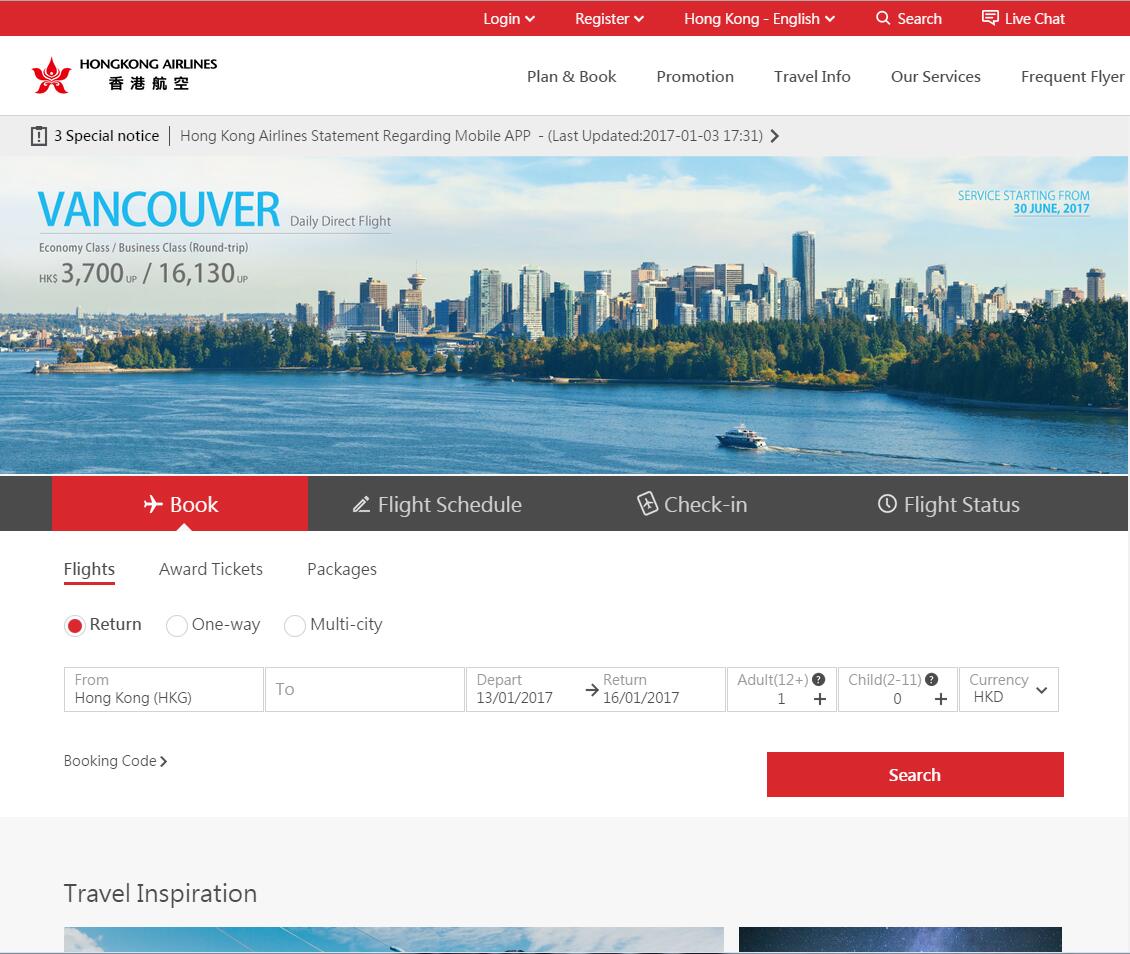The image size is (1130, 954).
Task: Click the night sky Travel Inspiration thumbnail
Action: tap(900, 940)
